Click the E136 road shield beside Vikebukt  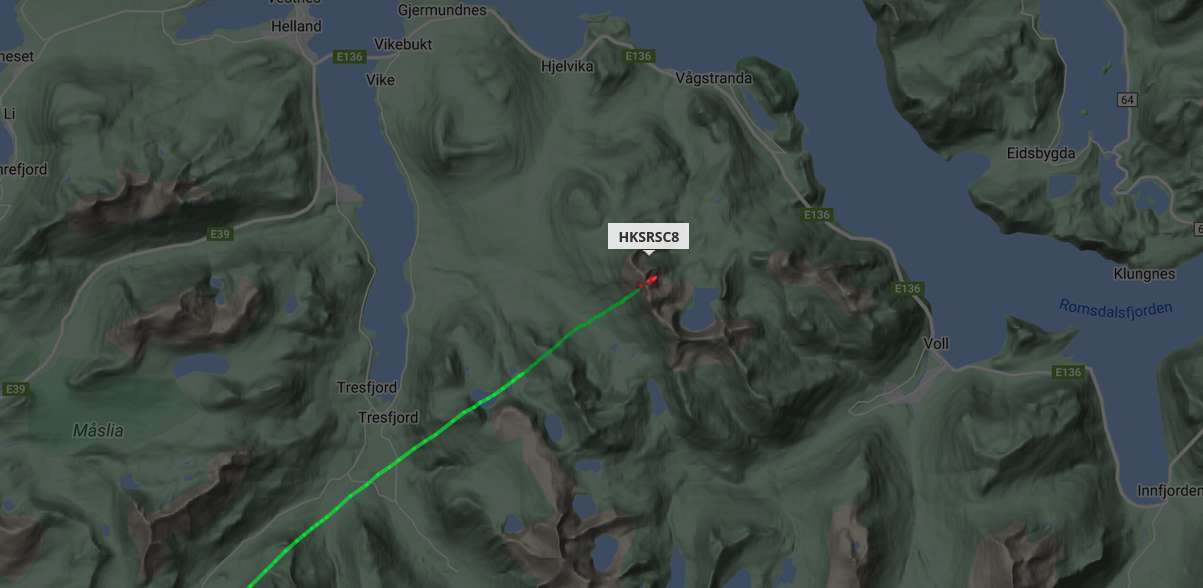(x=349, y=57)
